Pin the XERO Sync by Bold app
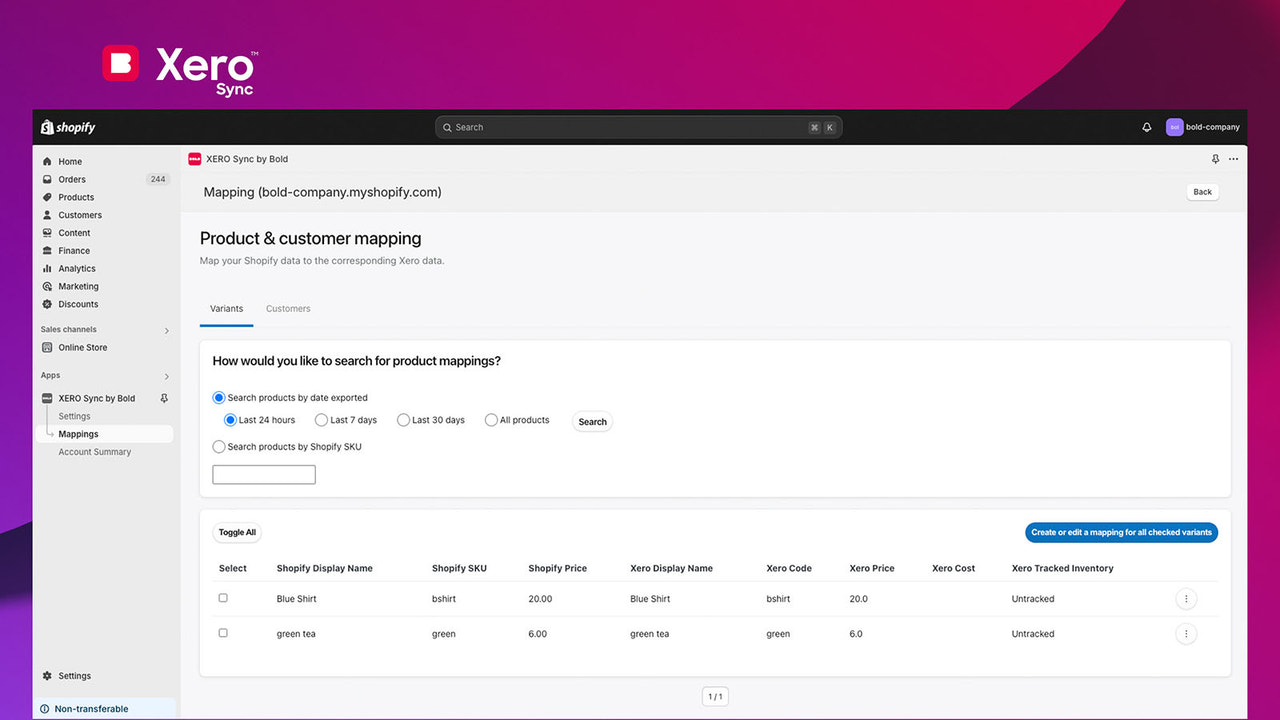This screenshot has height=720, width=1280. coord(1164,397)
